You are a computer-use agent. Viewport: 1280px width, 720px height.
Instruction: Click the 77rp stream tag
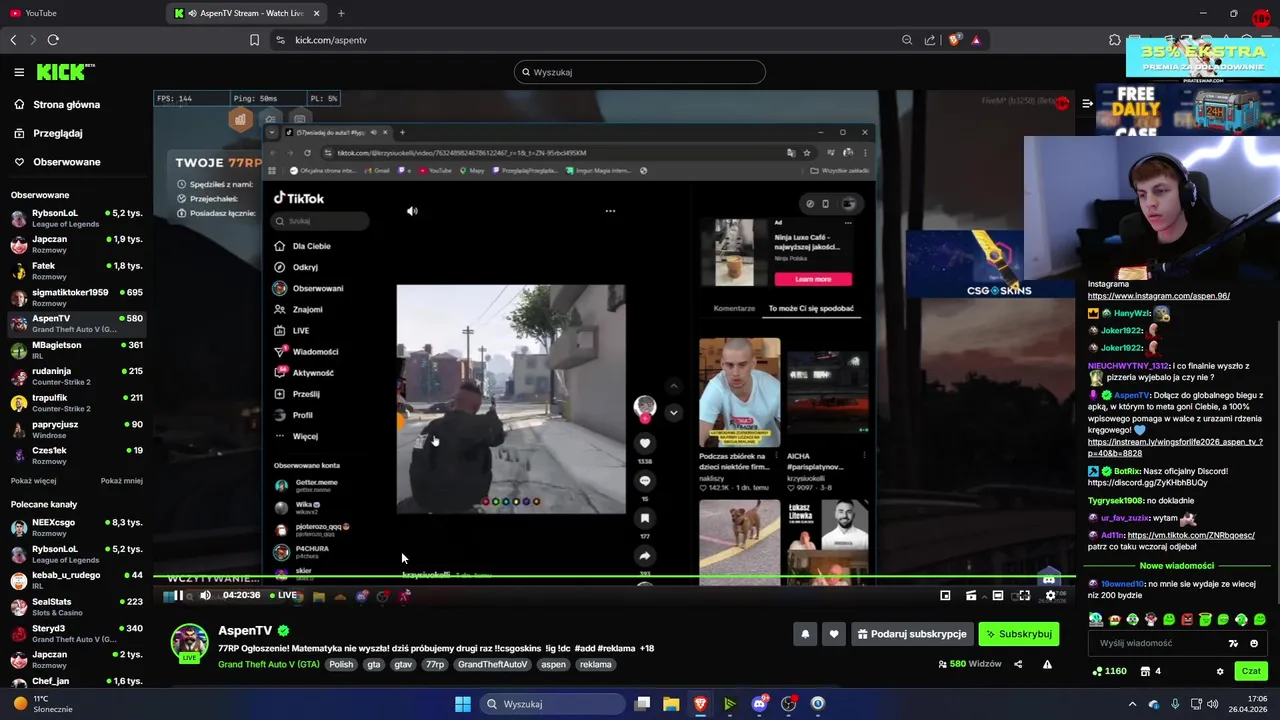(434, 664)
